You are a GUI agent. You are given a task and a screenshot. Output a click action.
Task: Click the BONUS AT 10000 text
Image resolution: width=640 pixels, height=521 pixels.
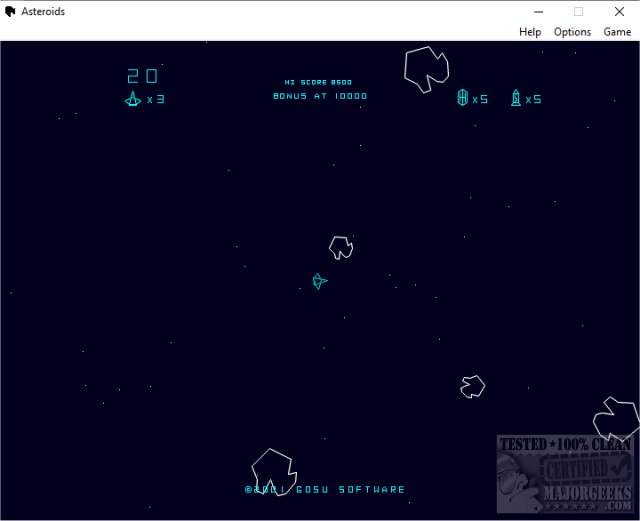(320, 96)
